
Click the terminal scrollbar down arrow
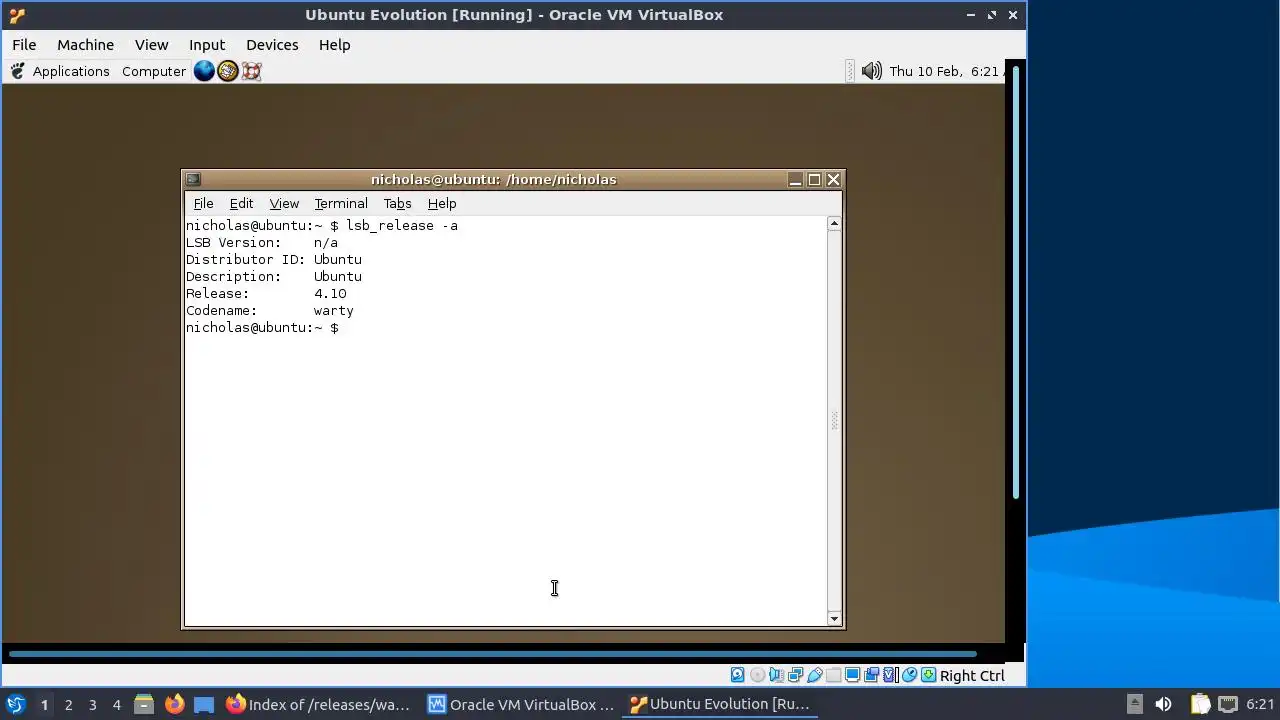834,619
